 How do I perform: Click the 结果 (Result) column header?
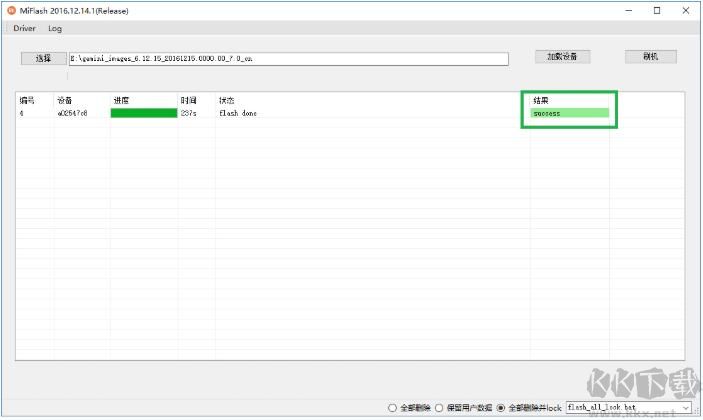click(x=541, y=100)
